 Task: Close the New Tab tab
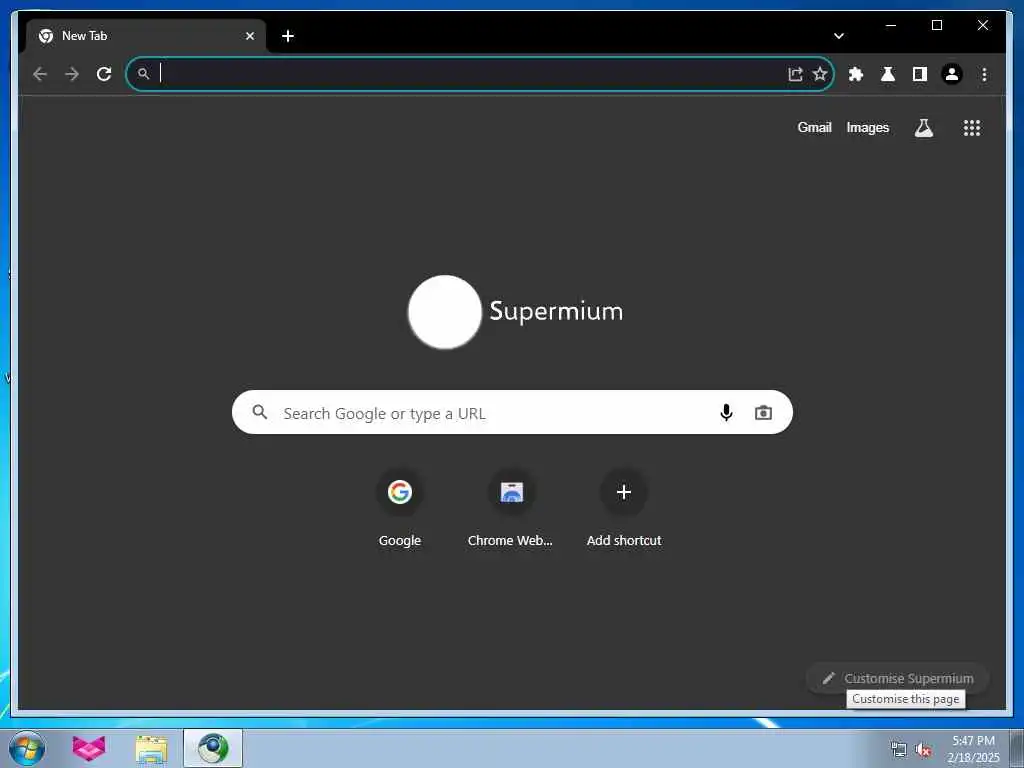(x=249, y=36)
